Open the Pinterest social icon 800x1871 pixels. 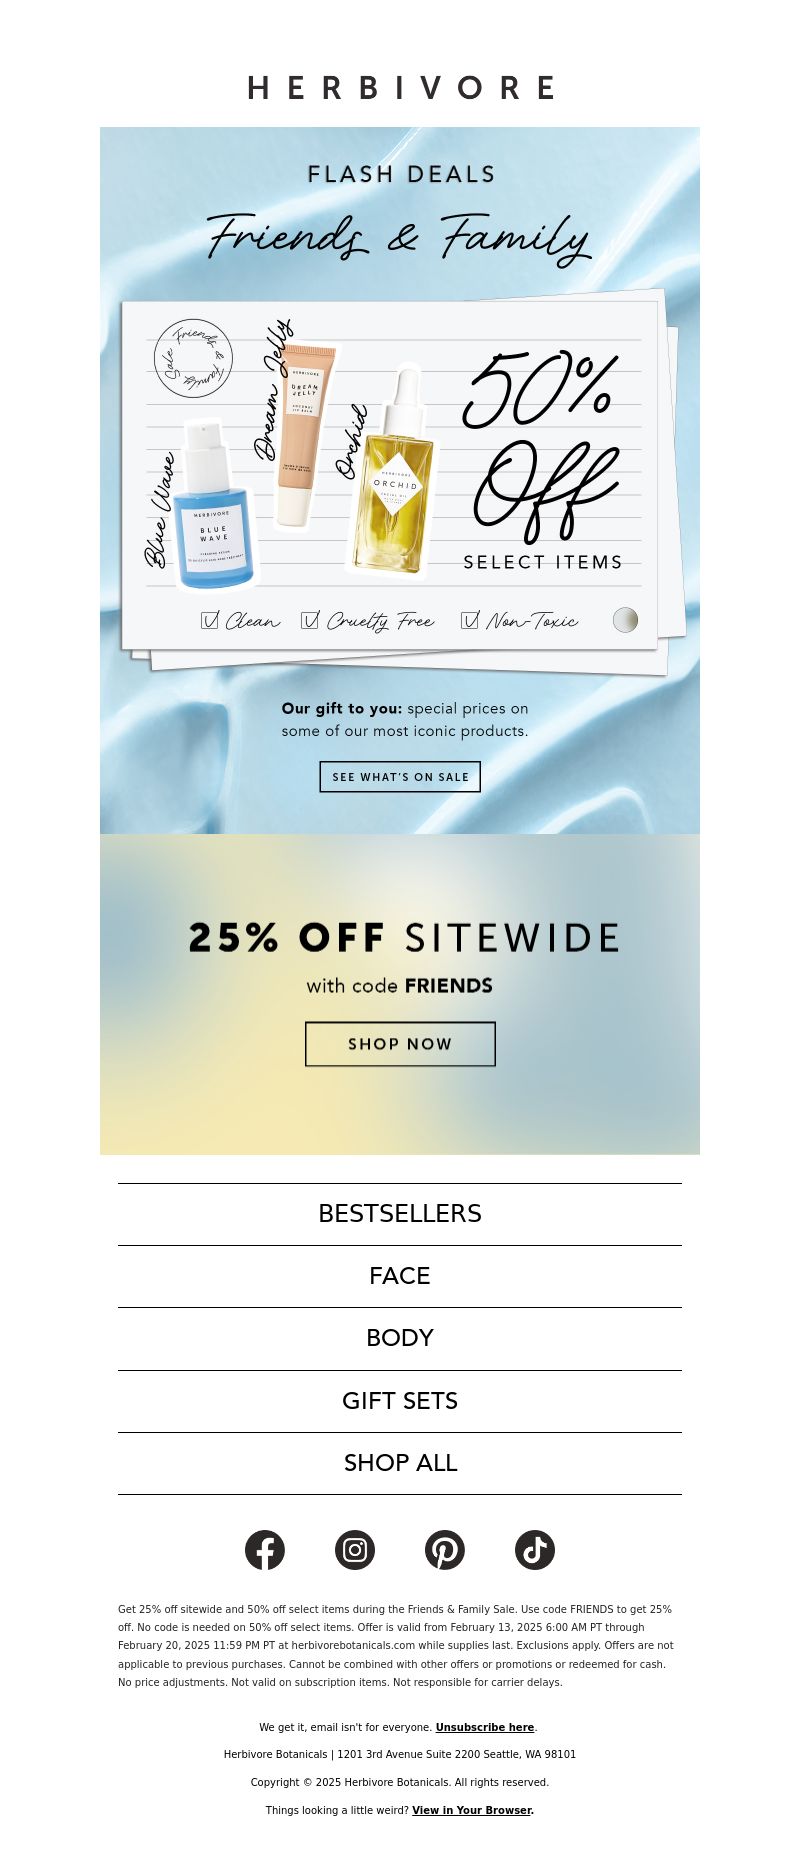tap(445, 1550)
